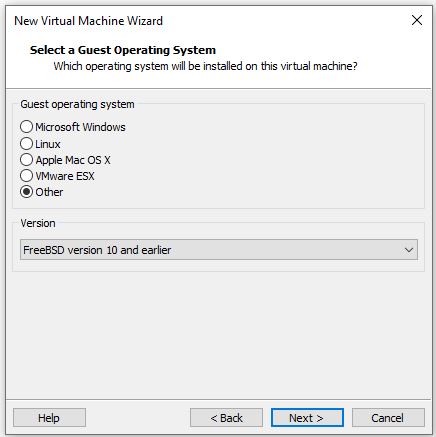Click the Version group label

coord(38,223)
